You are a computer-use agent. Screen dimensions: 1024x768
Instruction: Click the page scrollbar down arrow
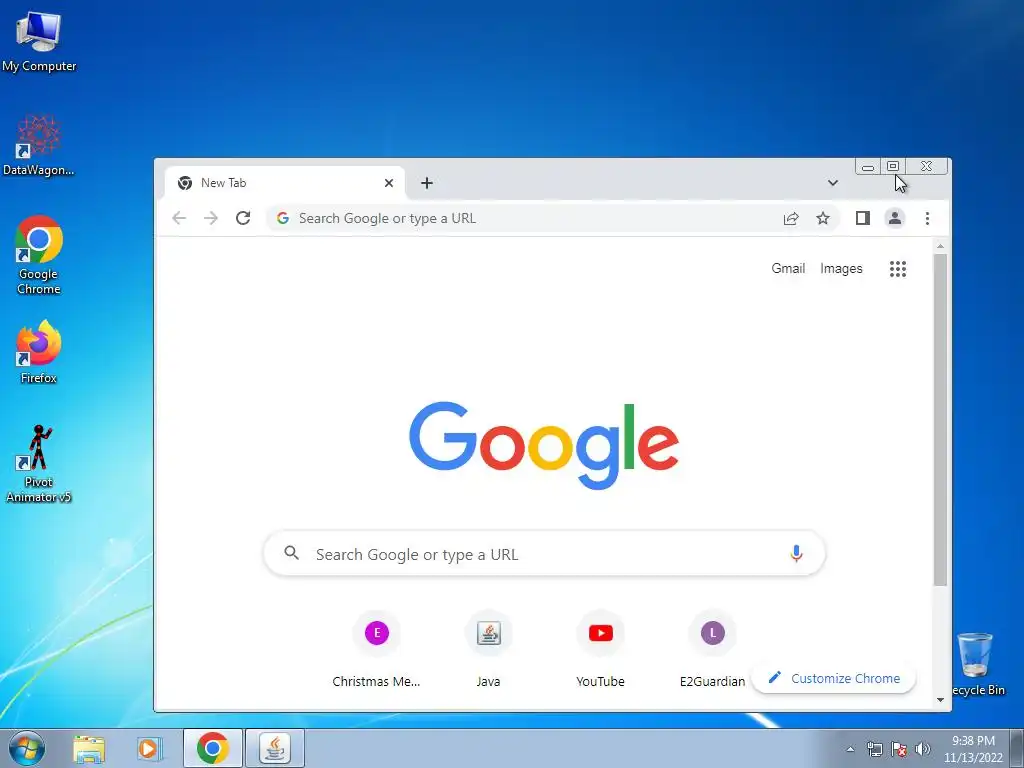(x=940, y=700)
